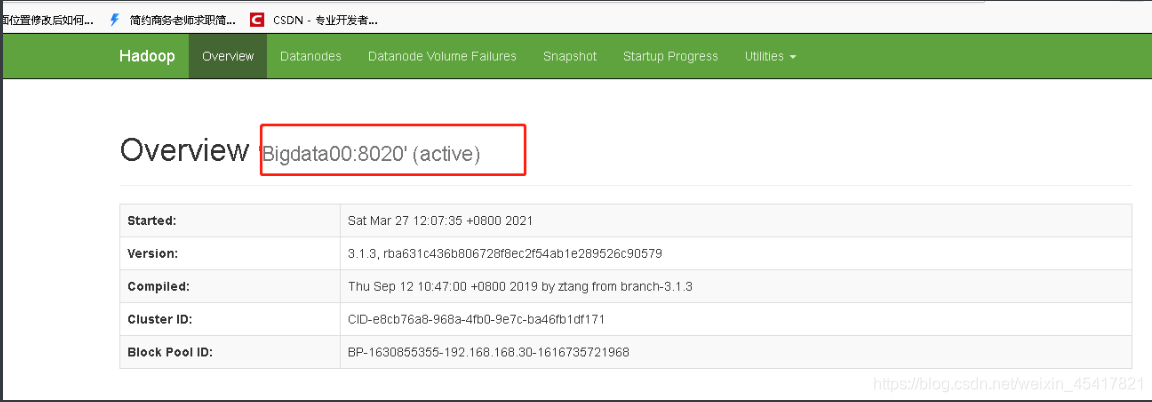This screenshot has width=1152, height=402.
Task: Select the Overview page heading
Action: click(x=184, y=151)
